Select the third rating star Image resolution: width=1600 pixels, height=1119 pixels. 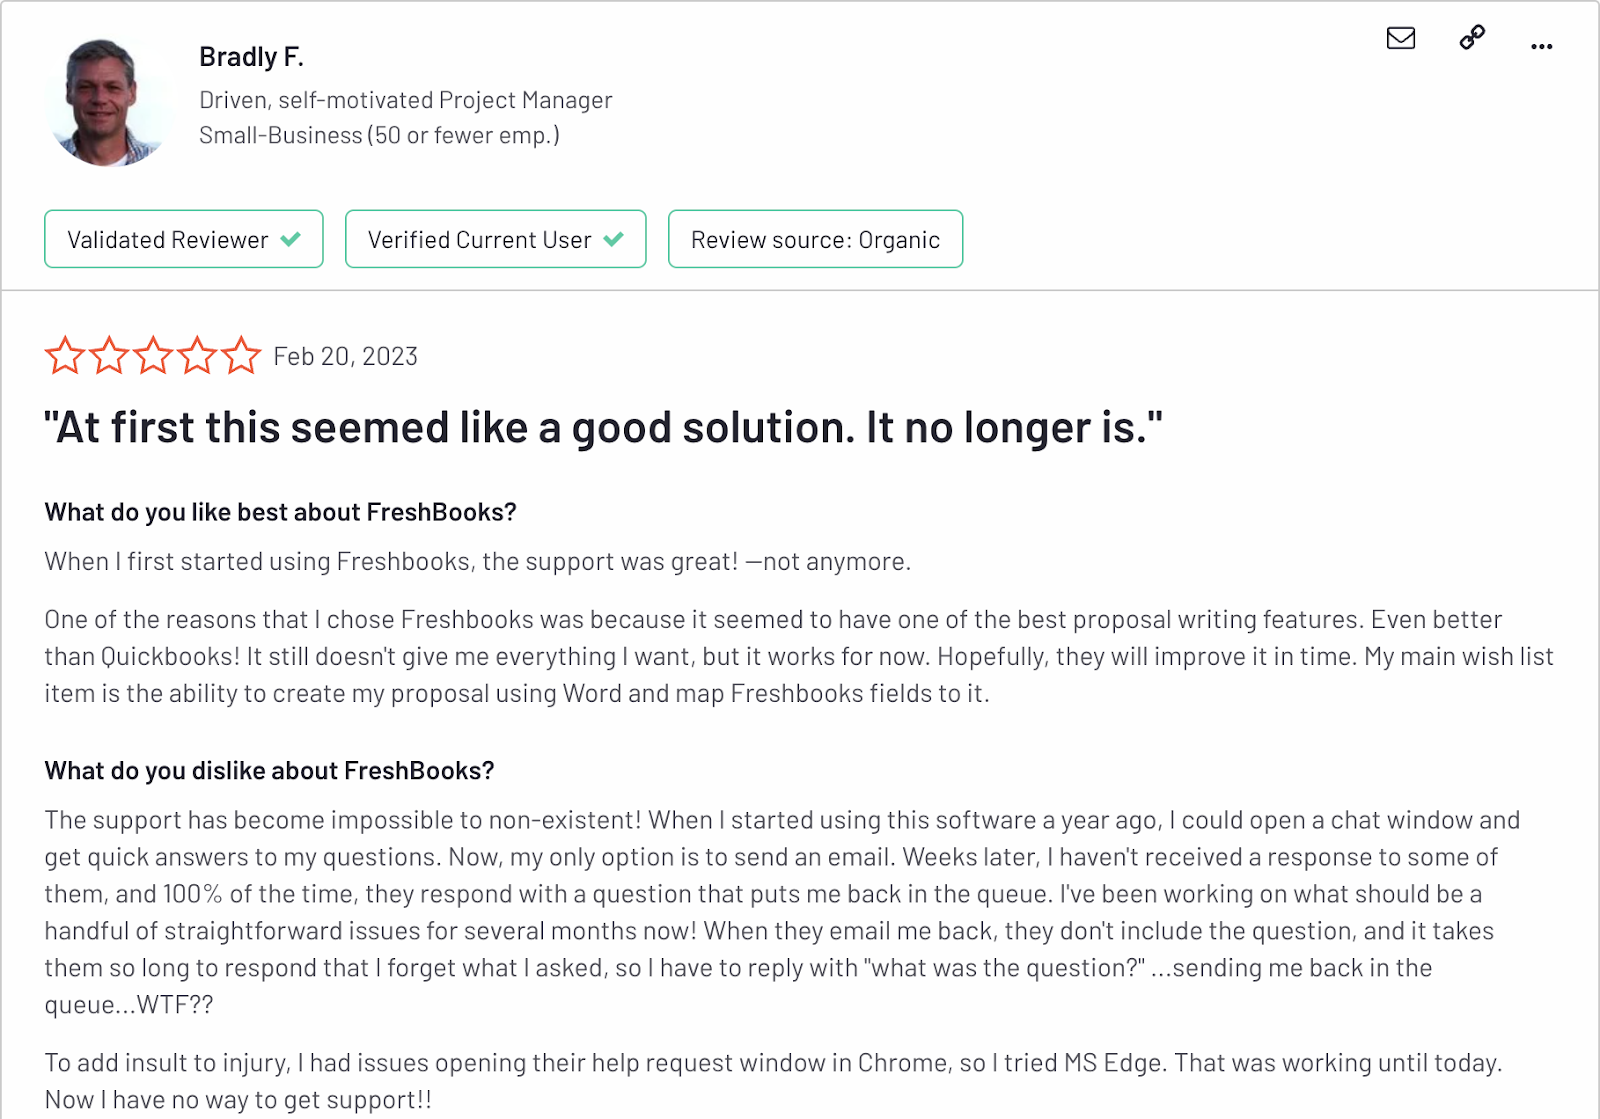point(153,355)
